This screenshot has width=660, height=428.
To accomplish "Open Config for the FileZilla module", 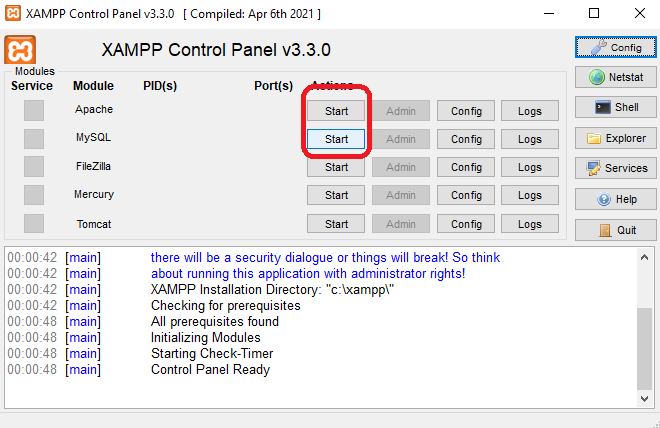I will point(466,167).
